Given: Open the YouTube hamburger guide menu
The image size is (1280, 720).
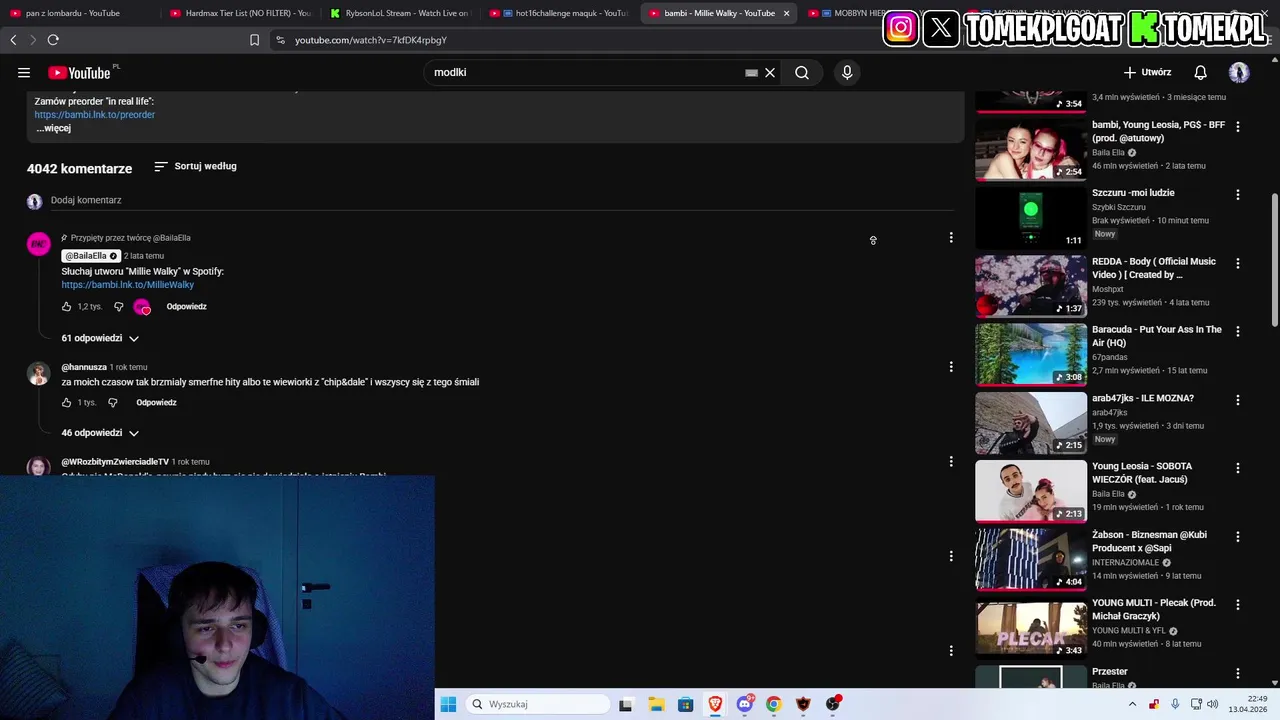Looking at the screenshot, I should (x=24, y=72).
